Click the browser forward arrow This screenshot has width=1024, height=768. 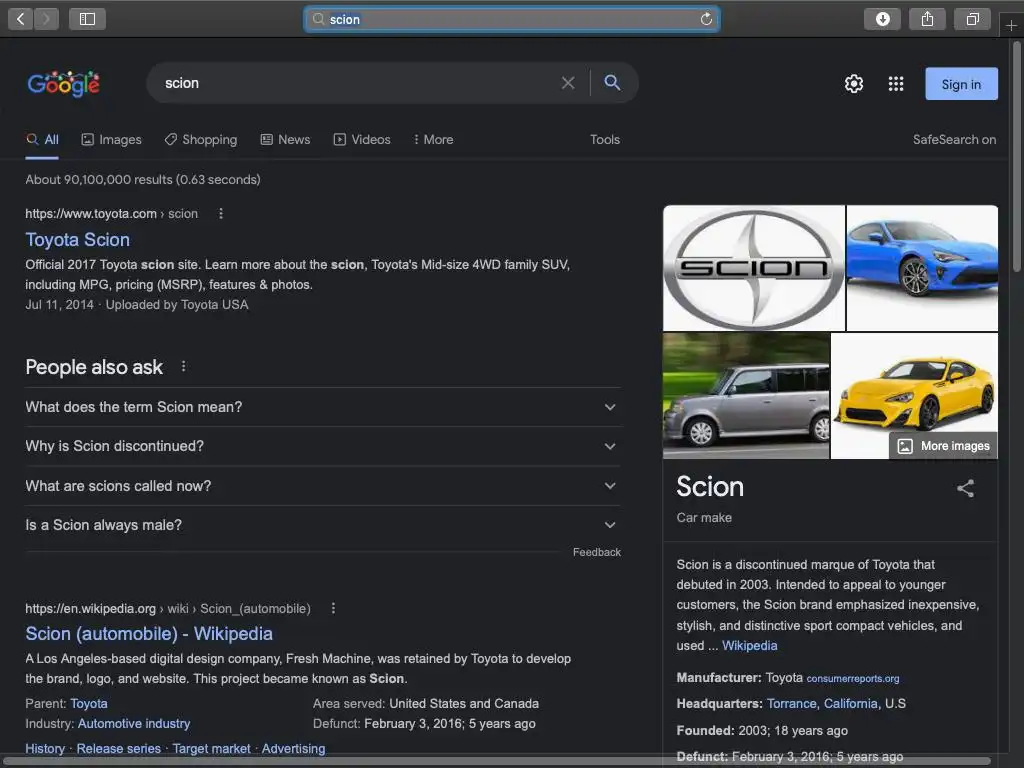[x=46, y=19]
